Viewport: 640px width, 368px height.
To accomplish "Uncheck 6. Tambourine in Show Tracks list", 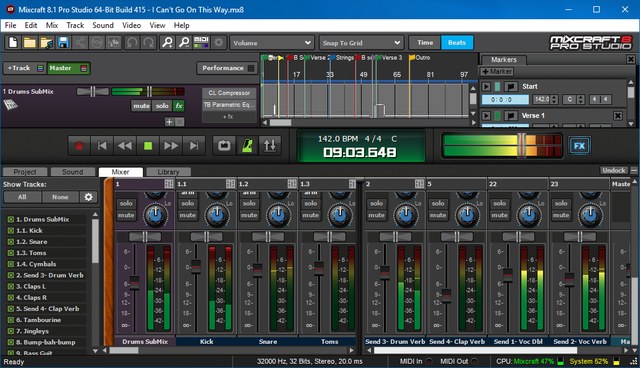I will tap(11, 320).
